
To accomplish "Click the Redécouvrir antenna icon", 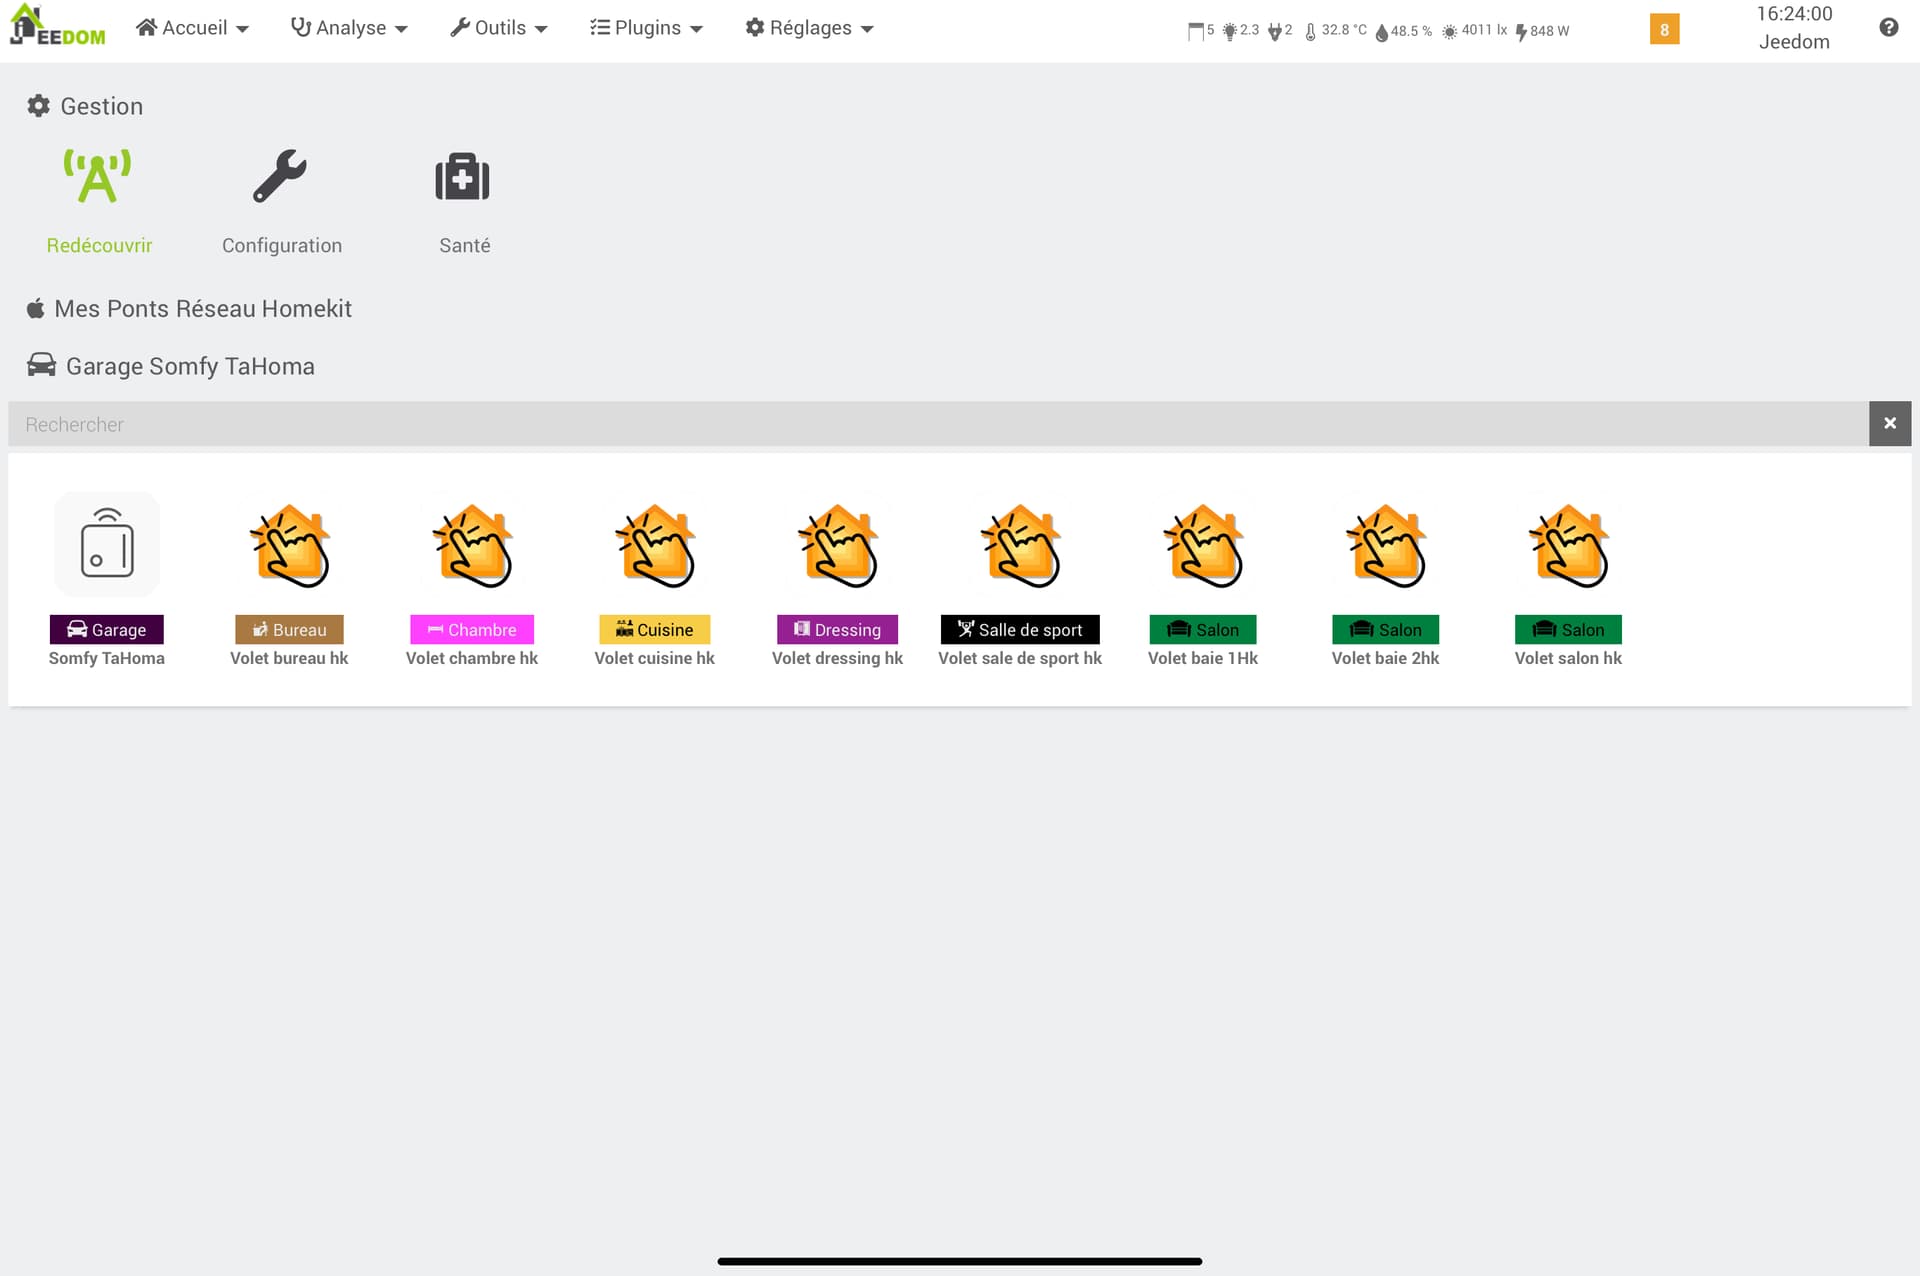I will [98, 178].
